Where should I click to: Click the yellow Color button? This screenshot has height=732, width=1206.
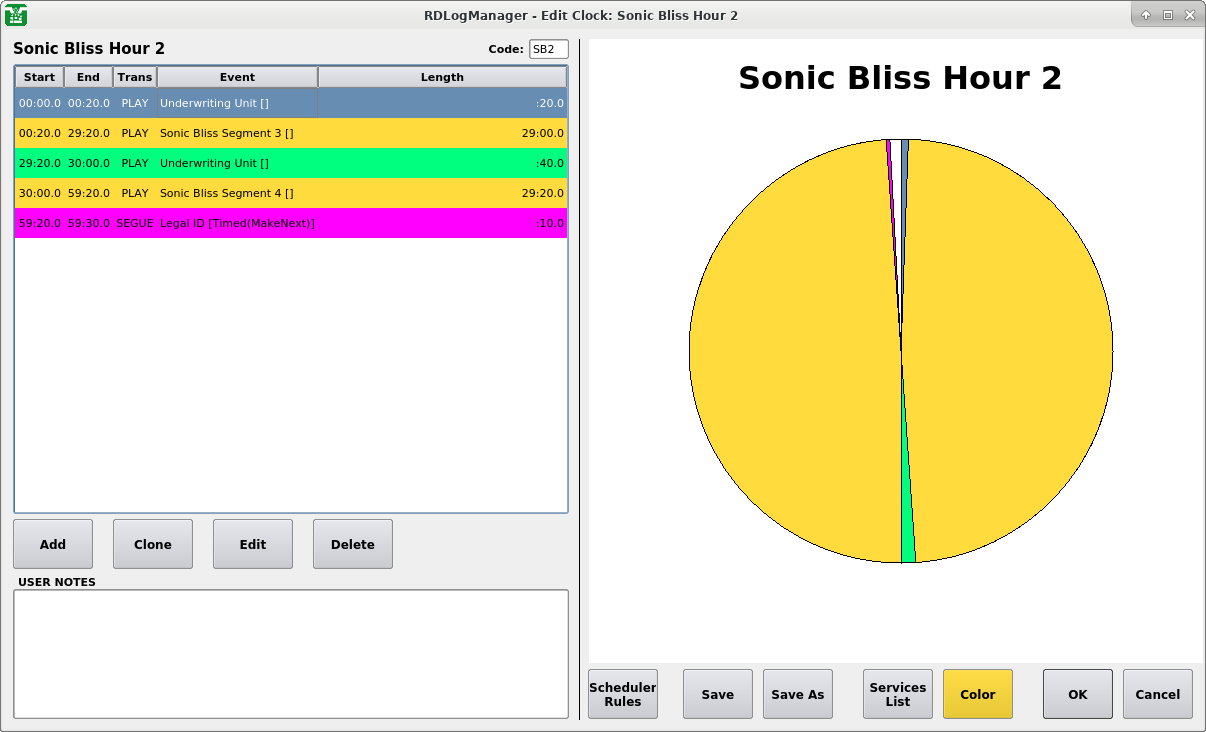pos(977,694)
